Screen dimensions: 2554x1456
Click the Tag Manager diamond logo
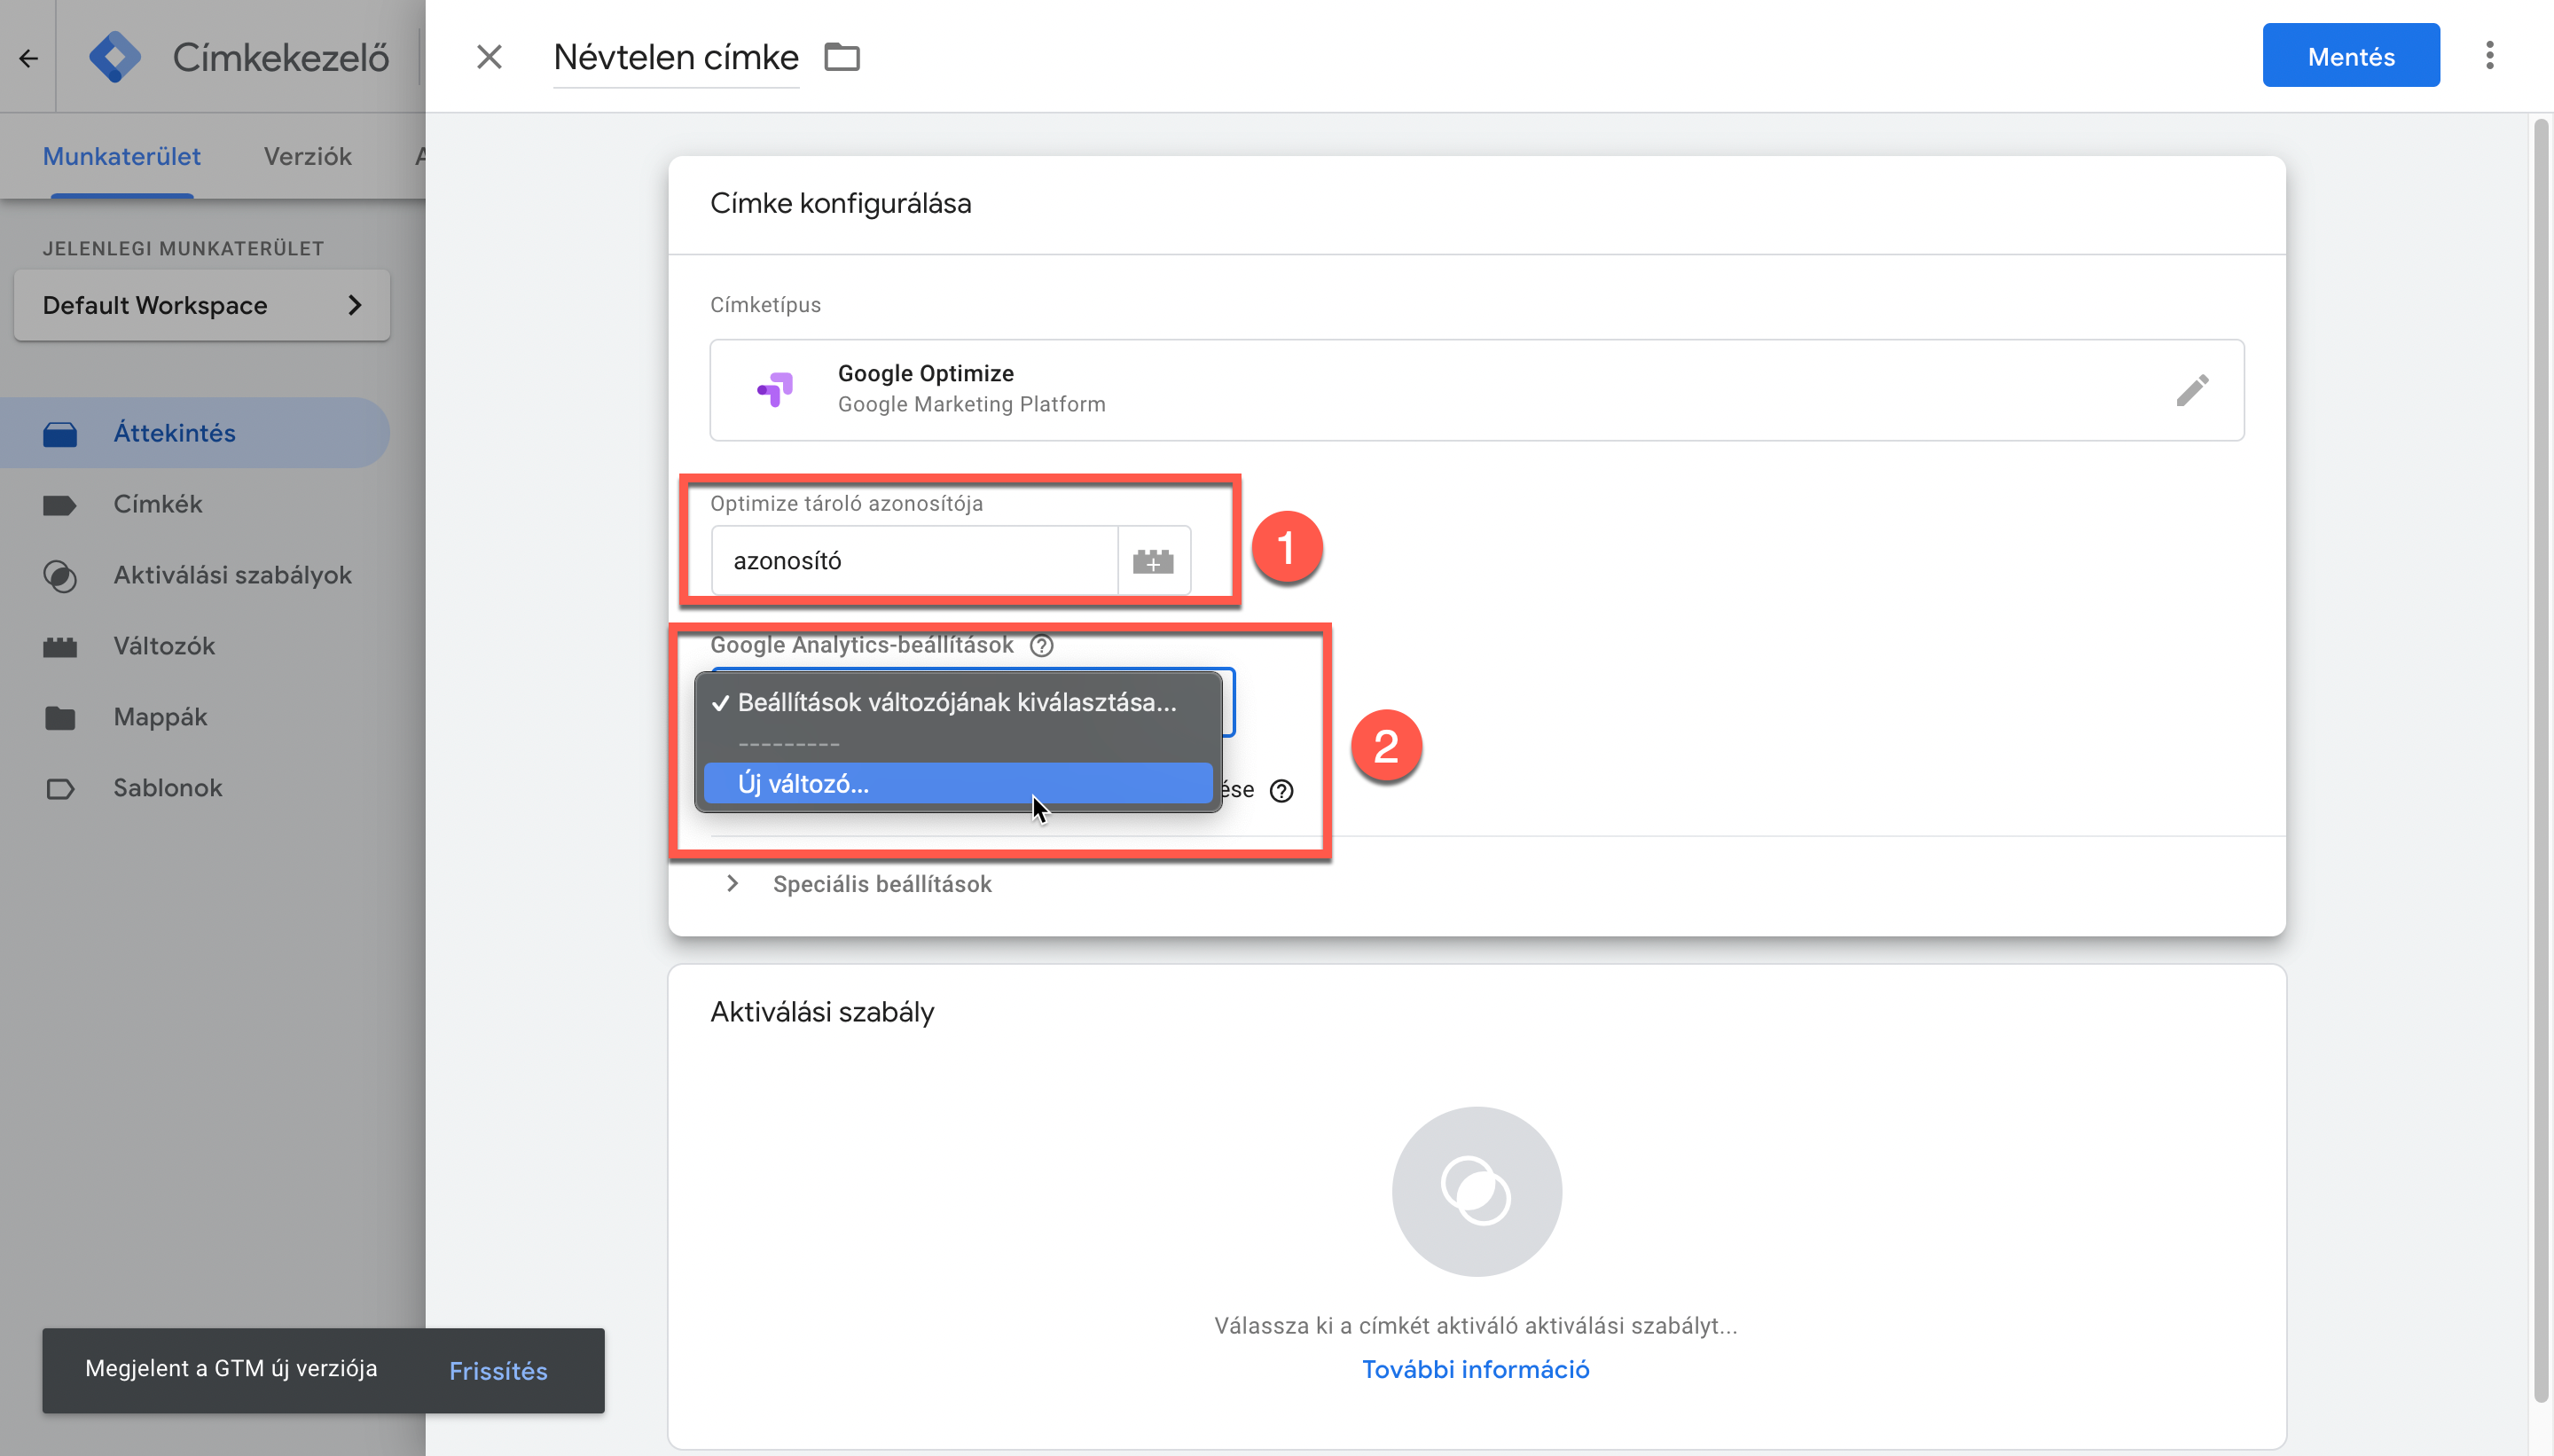(x=115, y=57)
